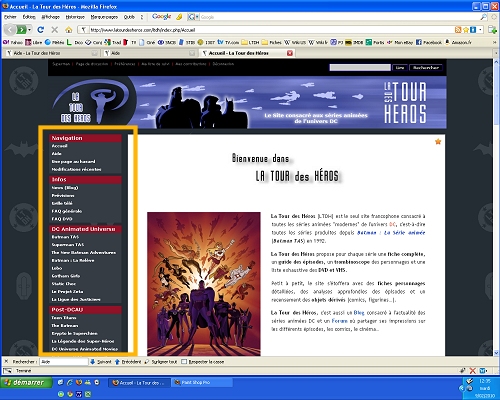Screen dimensions: 500x400
Task: Open the Facebook bookmark
Action: (x=429, y=42)
